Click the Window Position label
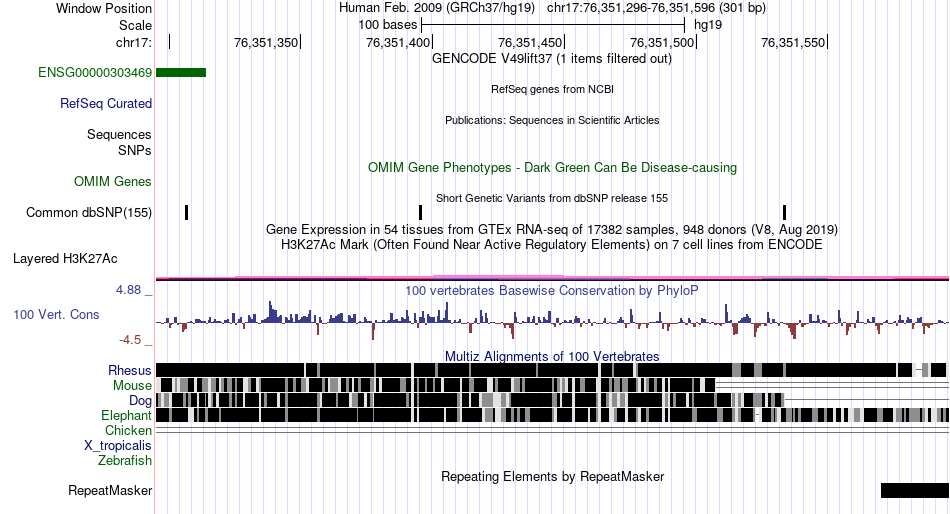The image size is (950, 514). (104, 8)
